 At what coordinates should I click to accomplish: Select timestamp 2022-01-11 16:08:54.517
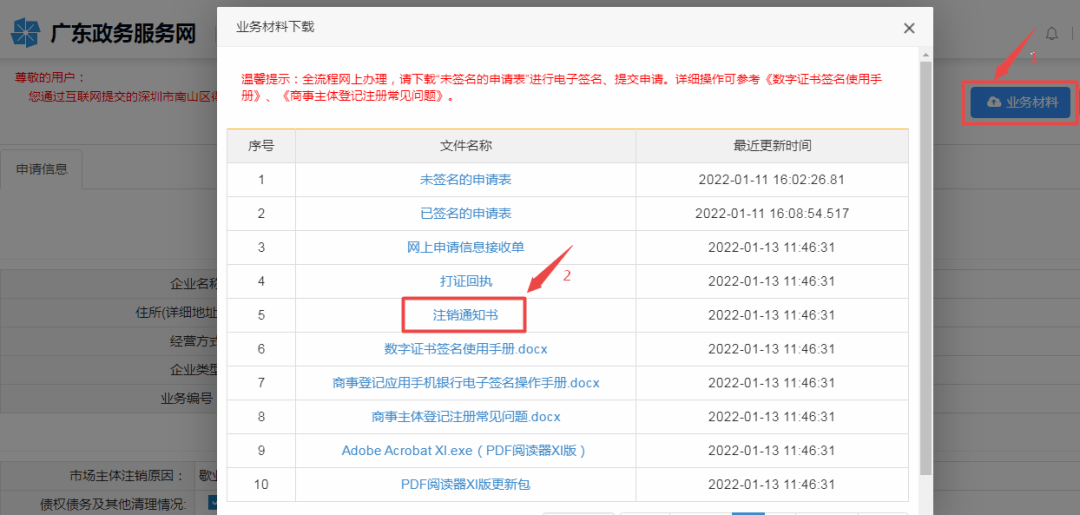pos(771,213)
